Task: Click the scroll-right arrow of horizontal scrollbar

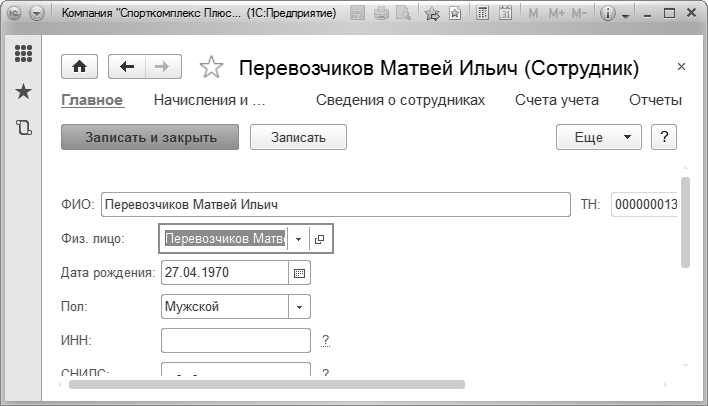Action: pos(665,384)
